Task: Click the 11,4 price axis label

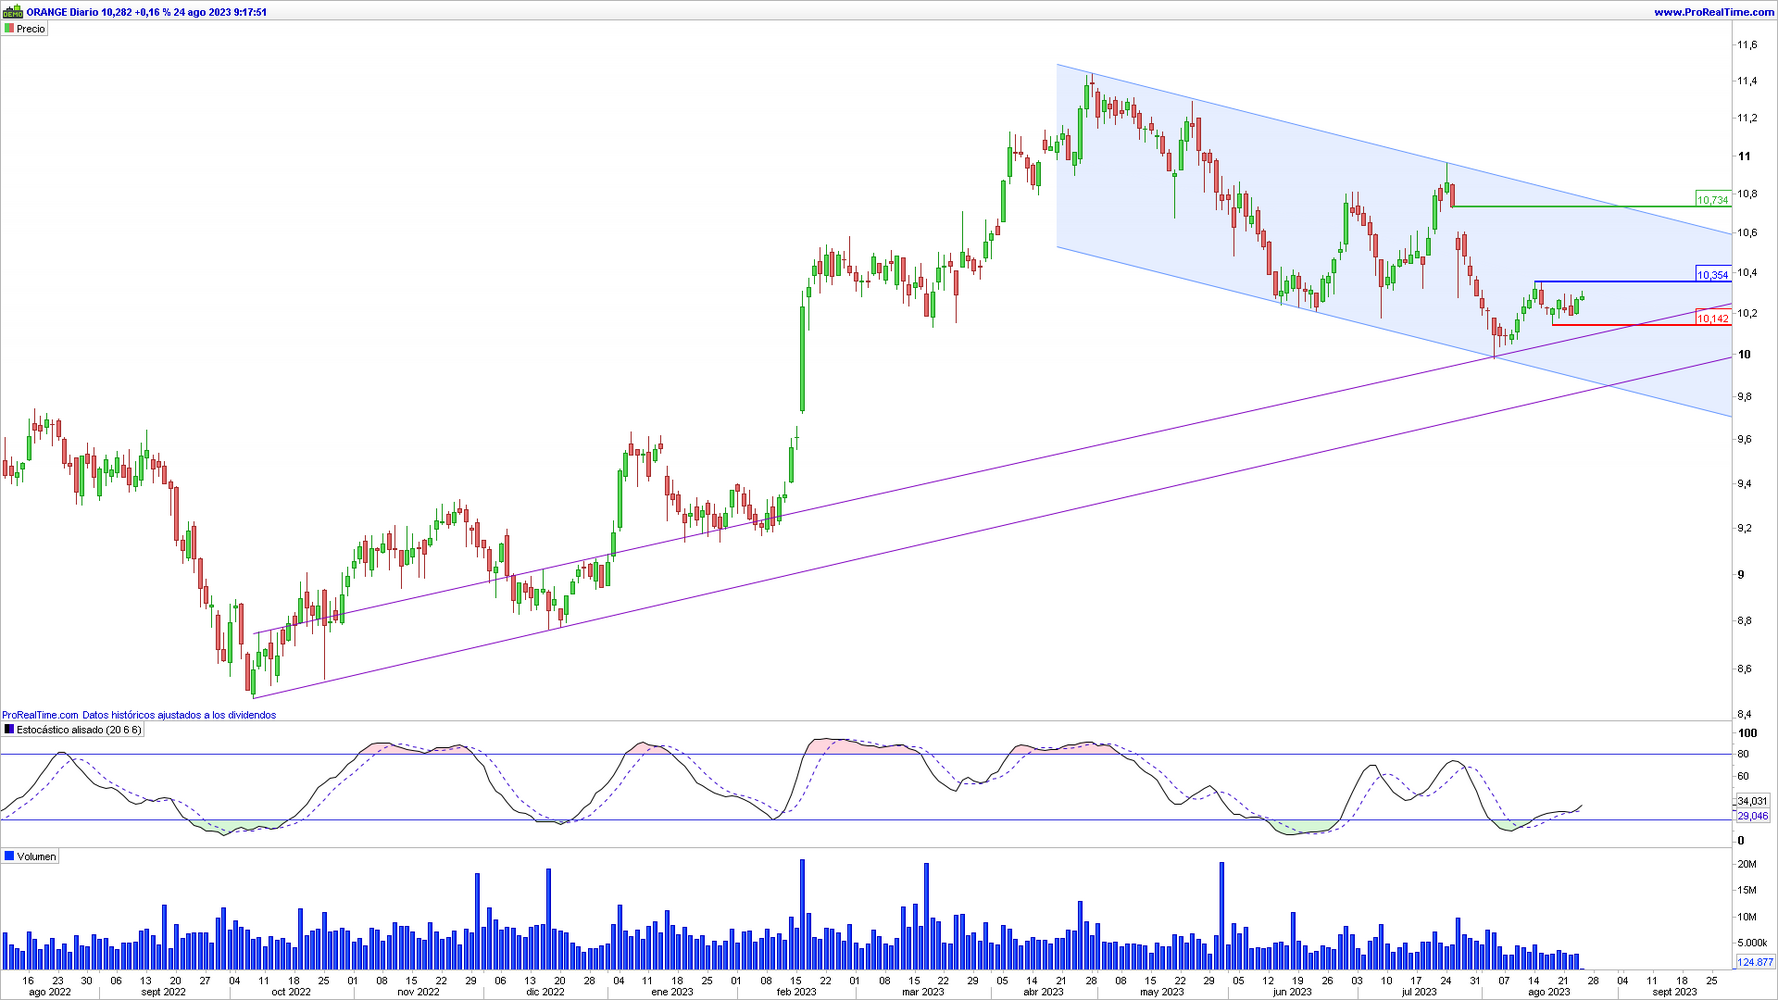Action: pyautogui.click(x=1747, y=81)
